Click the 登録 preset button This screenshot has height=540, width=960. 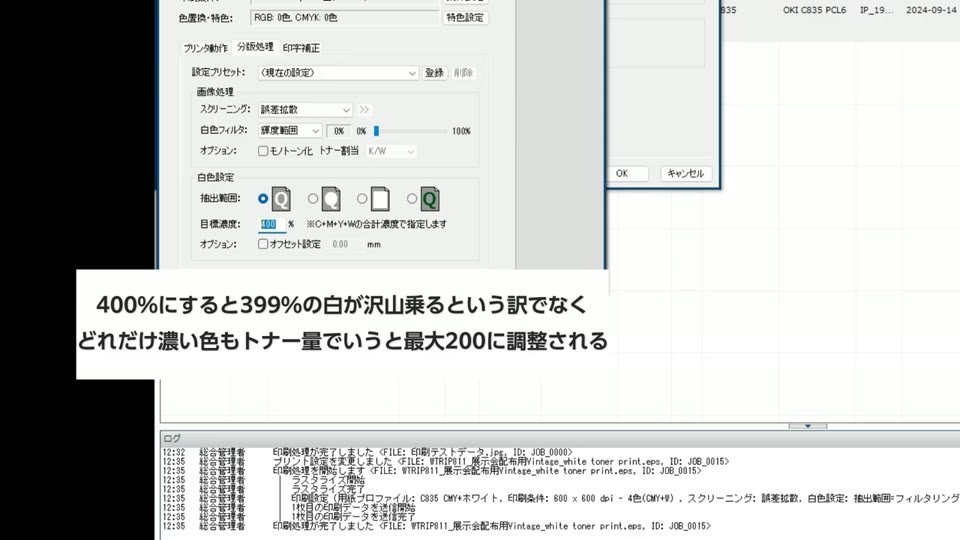pos(434,73)
